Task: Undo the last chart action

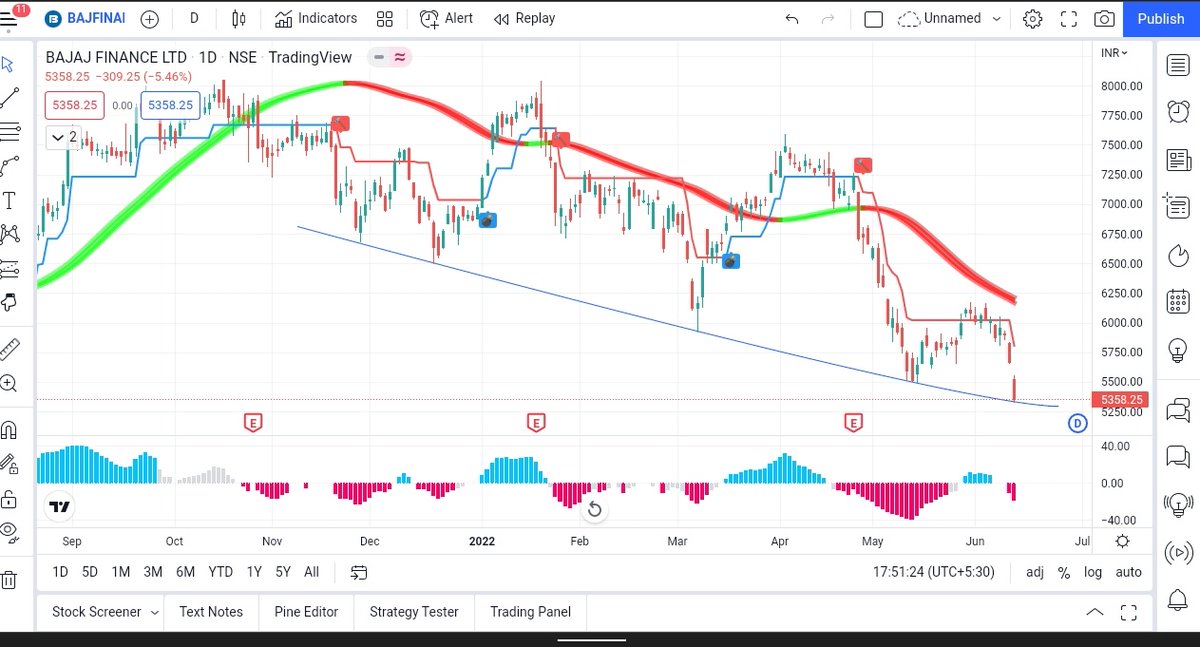Action: [x=792, y=18]
